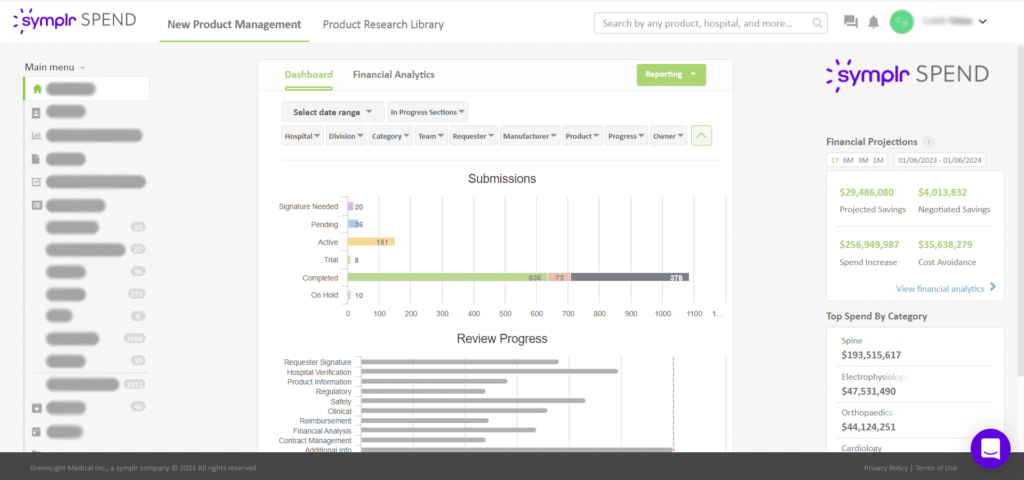
Task: Open the Category filter dropdown
Action: click(x=391, y=136)
